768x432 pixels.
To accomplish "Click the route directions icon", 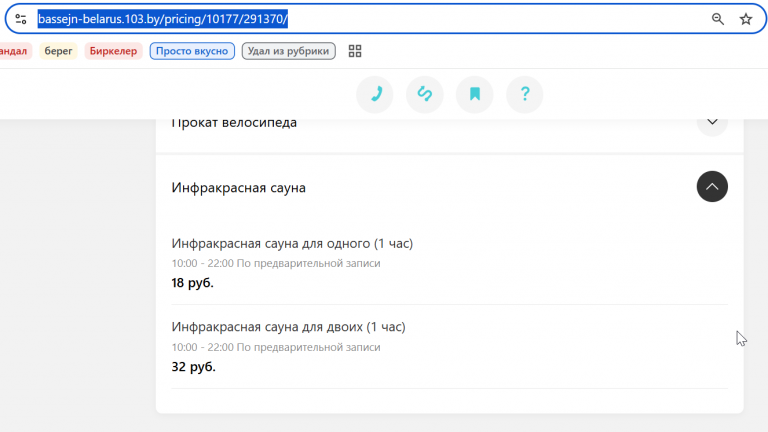I will (x=425, y=94).
